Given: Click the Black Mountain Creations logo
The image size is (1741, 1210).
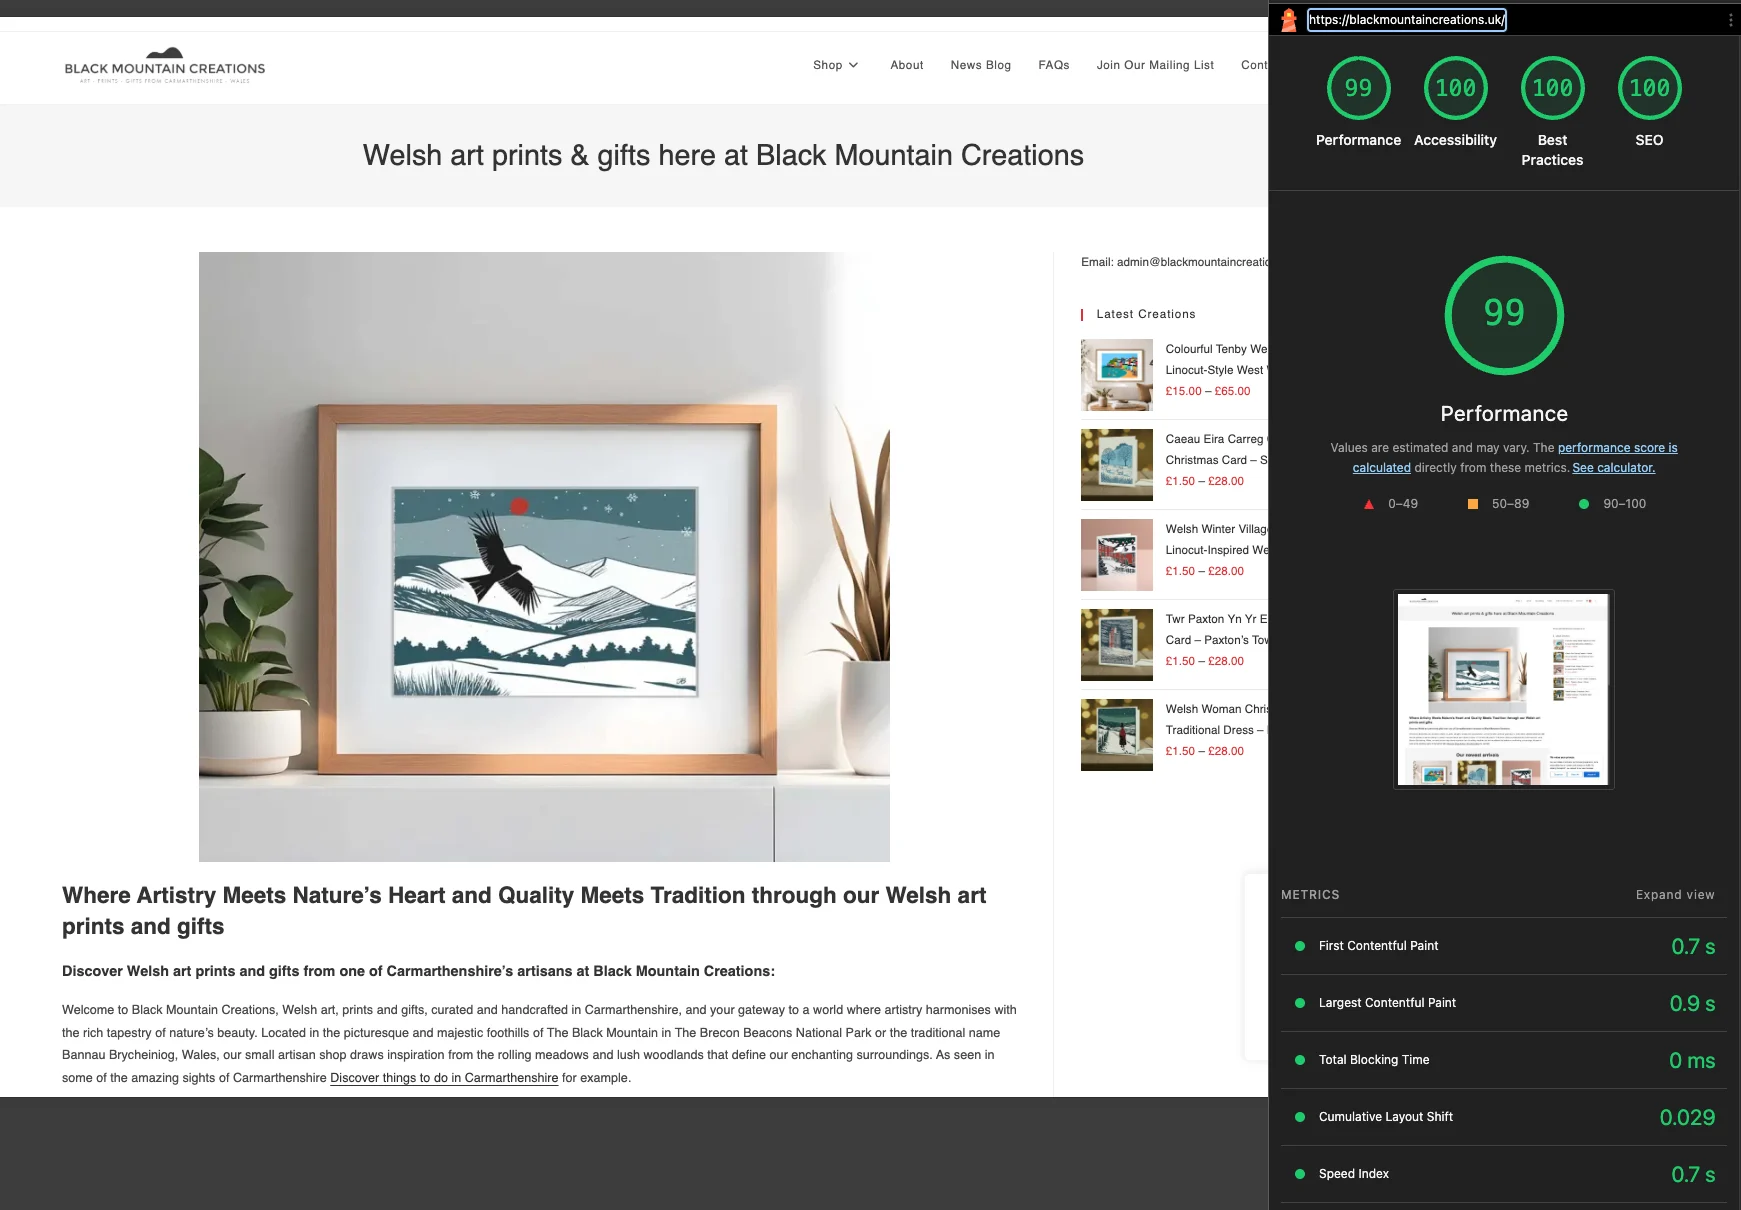Looking at the screenshot, I should (165, 66).
